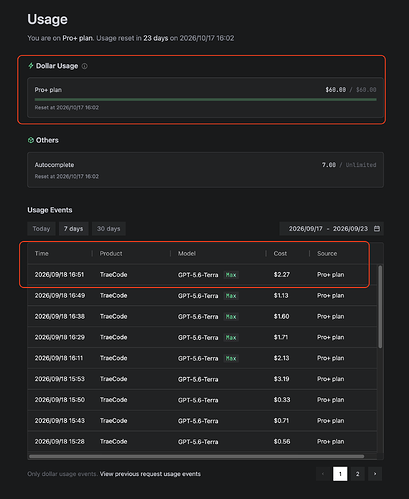The height and width of the screenshot is (499, 409).
Task: Go to page 1
Action: tap(340, 474)
